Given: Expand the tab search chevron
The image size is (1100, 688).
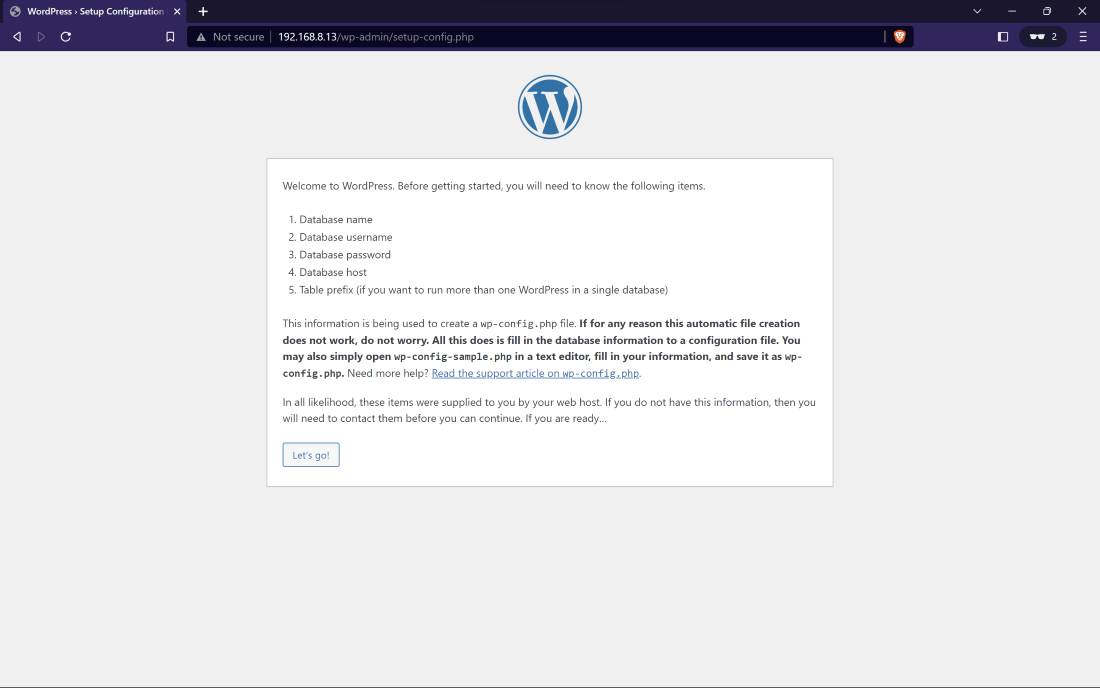Looking at the screenshot, I should [977, 11].
